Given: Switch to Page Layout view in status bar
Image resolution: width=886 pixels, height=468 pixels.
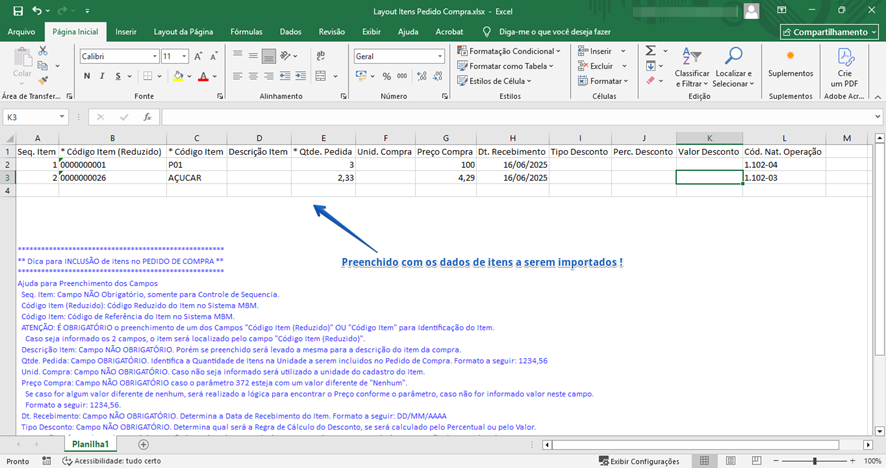Looking at the screenshot, I should tap(728, 461).
